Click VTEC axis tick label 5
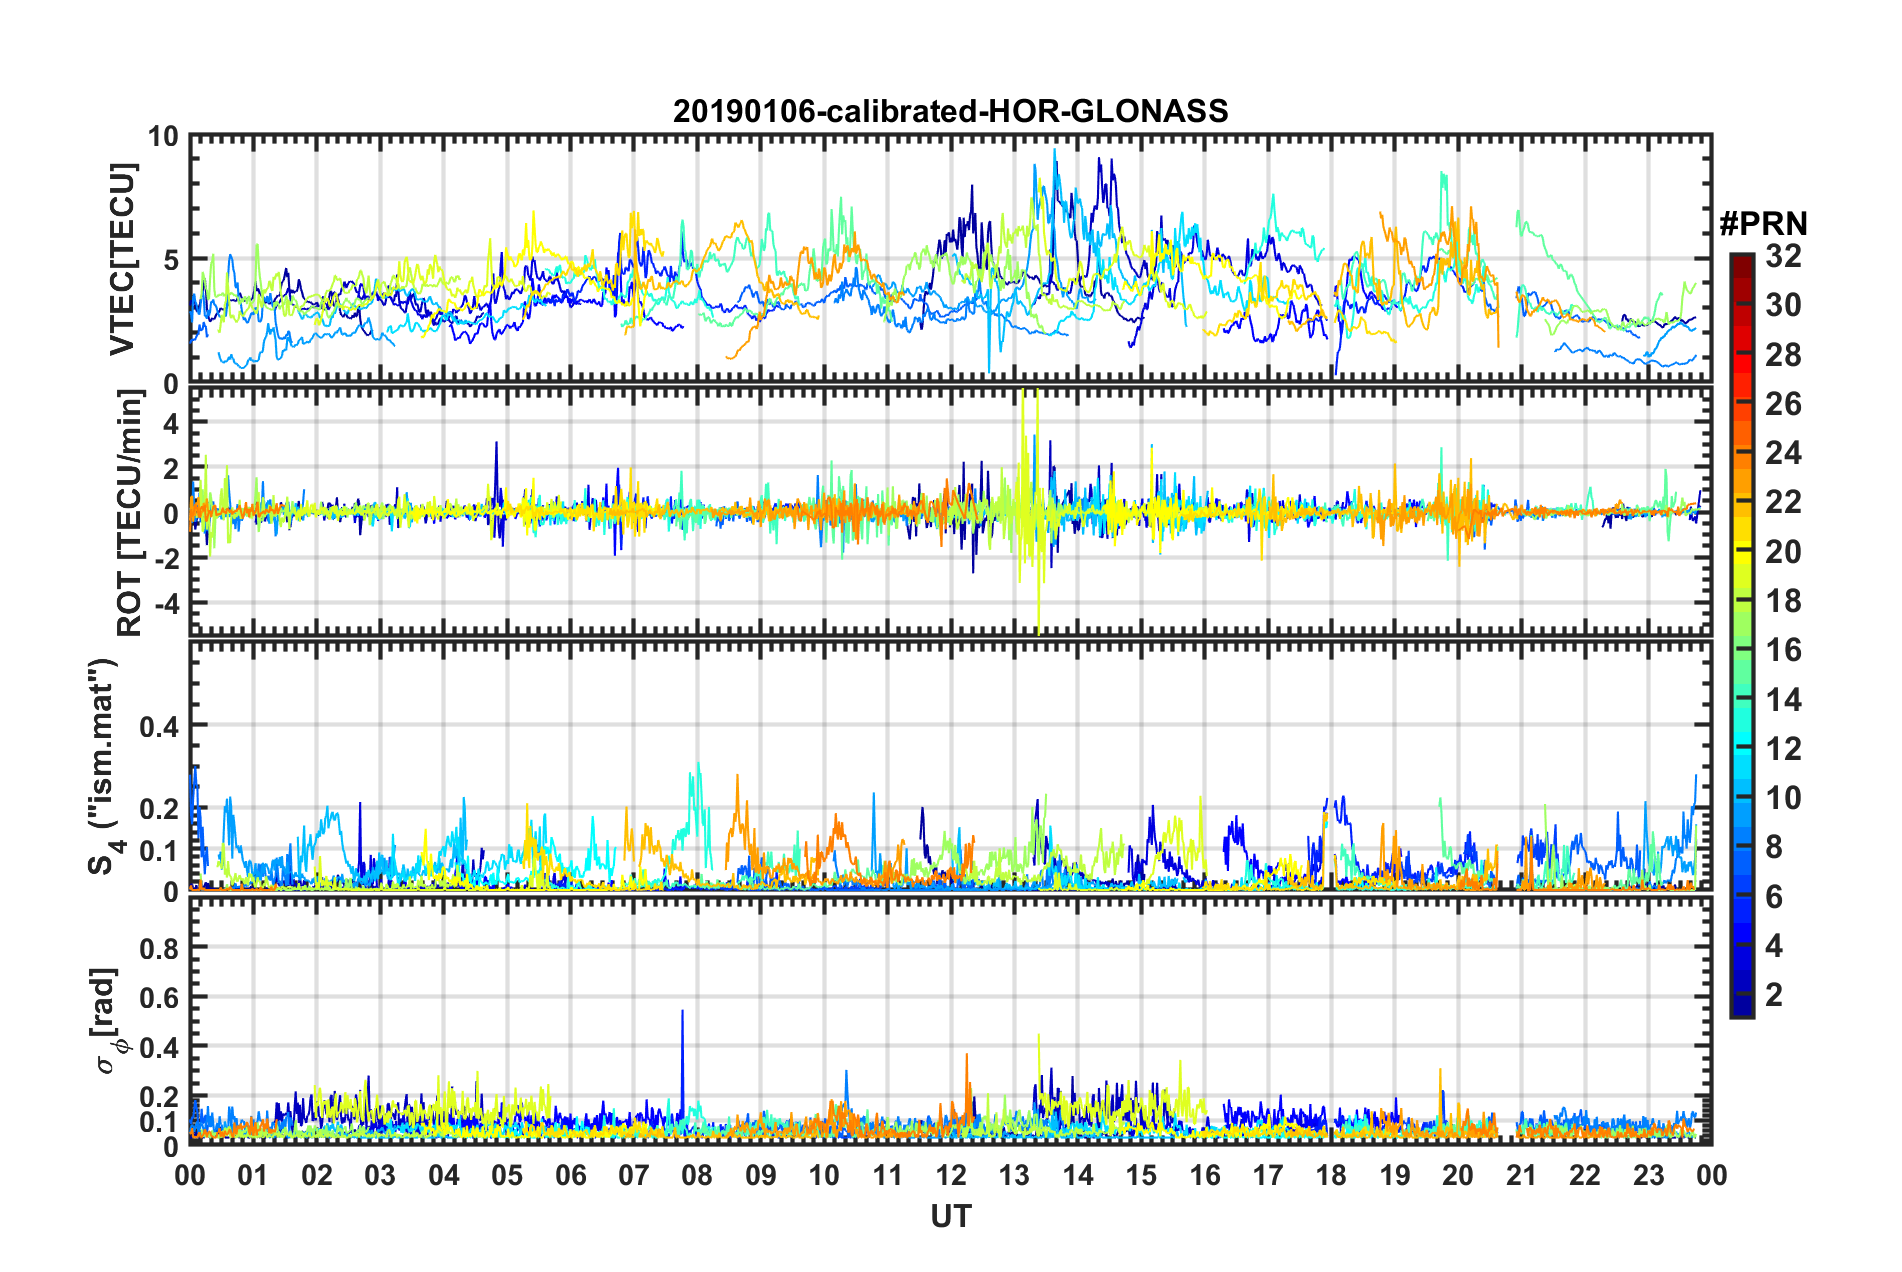1902x1272 pixels. [171, 260]
